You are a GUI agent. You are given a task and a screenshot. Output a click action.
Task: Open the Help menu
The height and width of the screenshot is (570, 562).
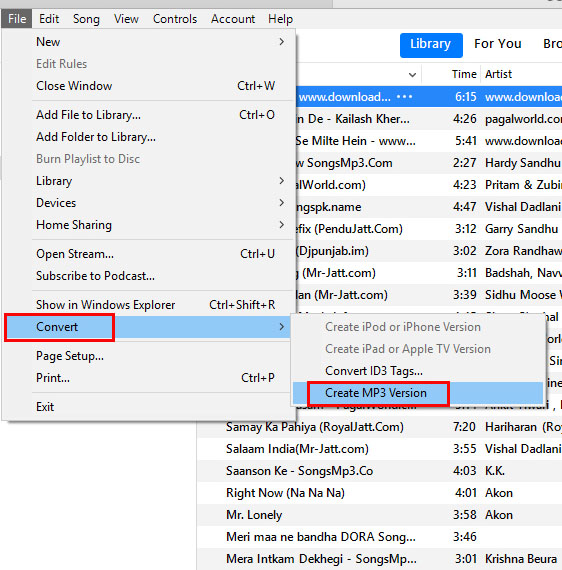[x=281, y=19]
